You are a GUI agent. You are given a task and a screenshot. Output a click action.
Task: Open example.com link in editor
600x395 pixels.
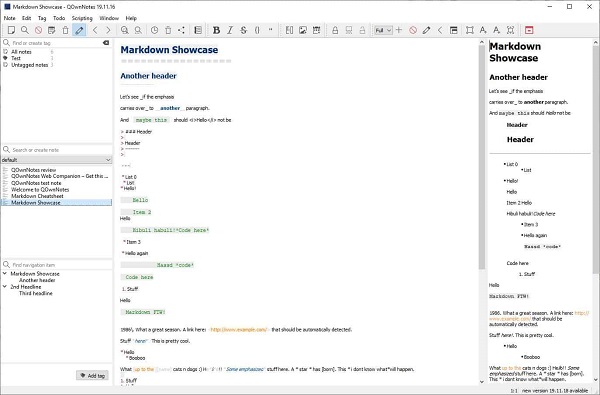(238, 330)
